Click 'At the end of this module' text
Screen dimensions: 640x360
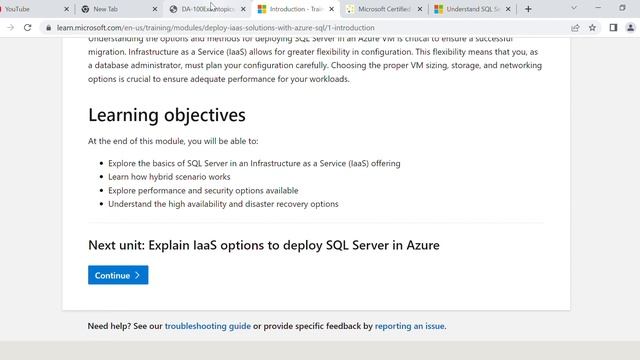tap(173, 141)
